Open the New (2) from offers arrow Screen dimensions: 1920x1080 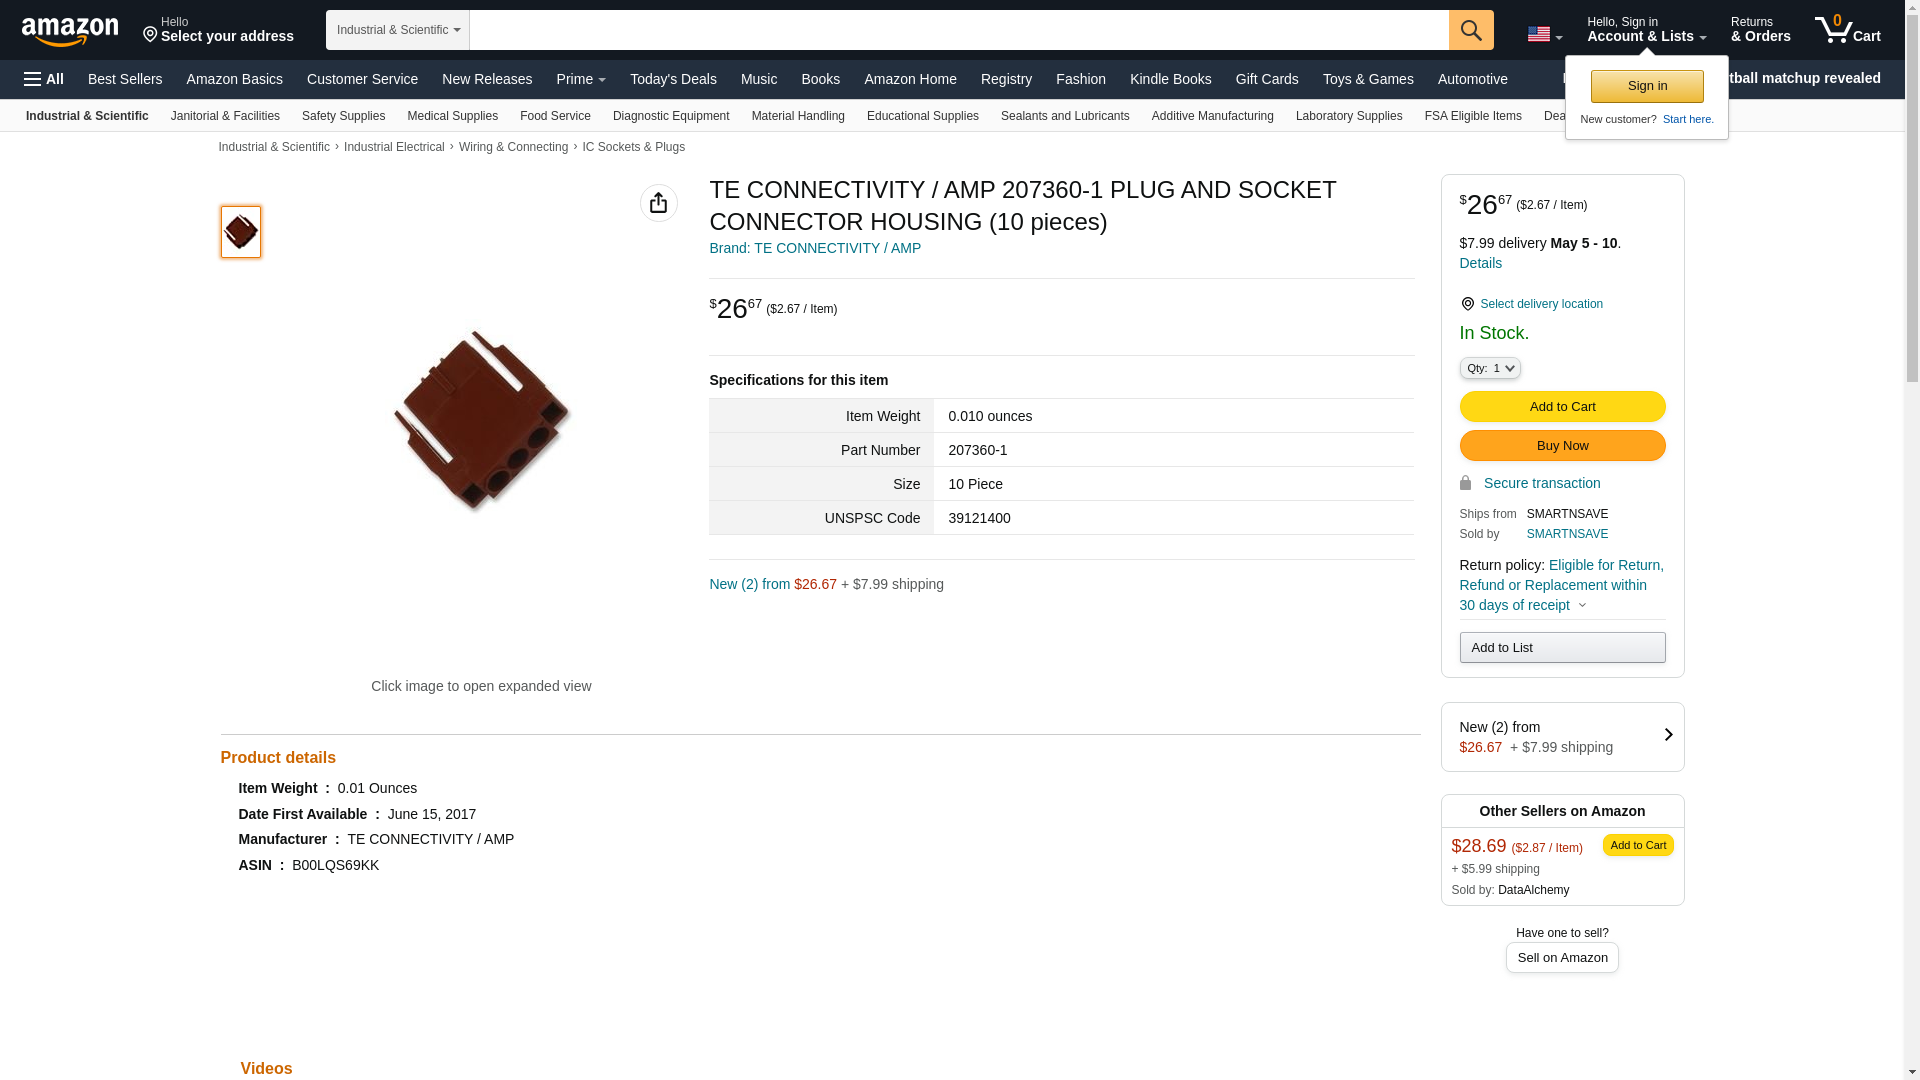[x=1668, y=735]
